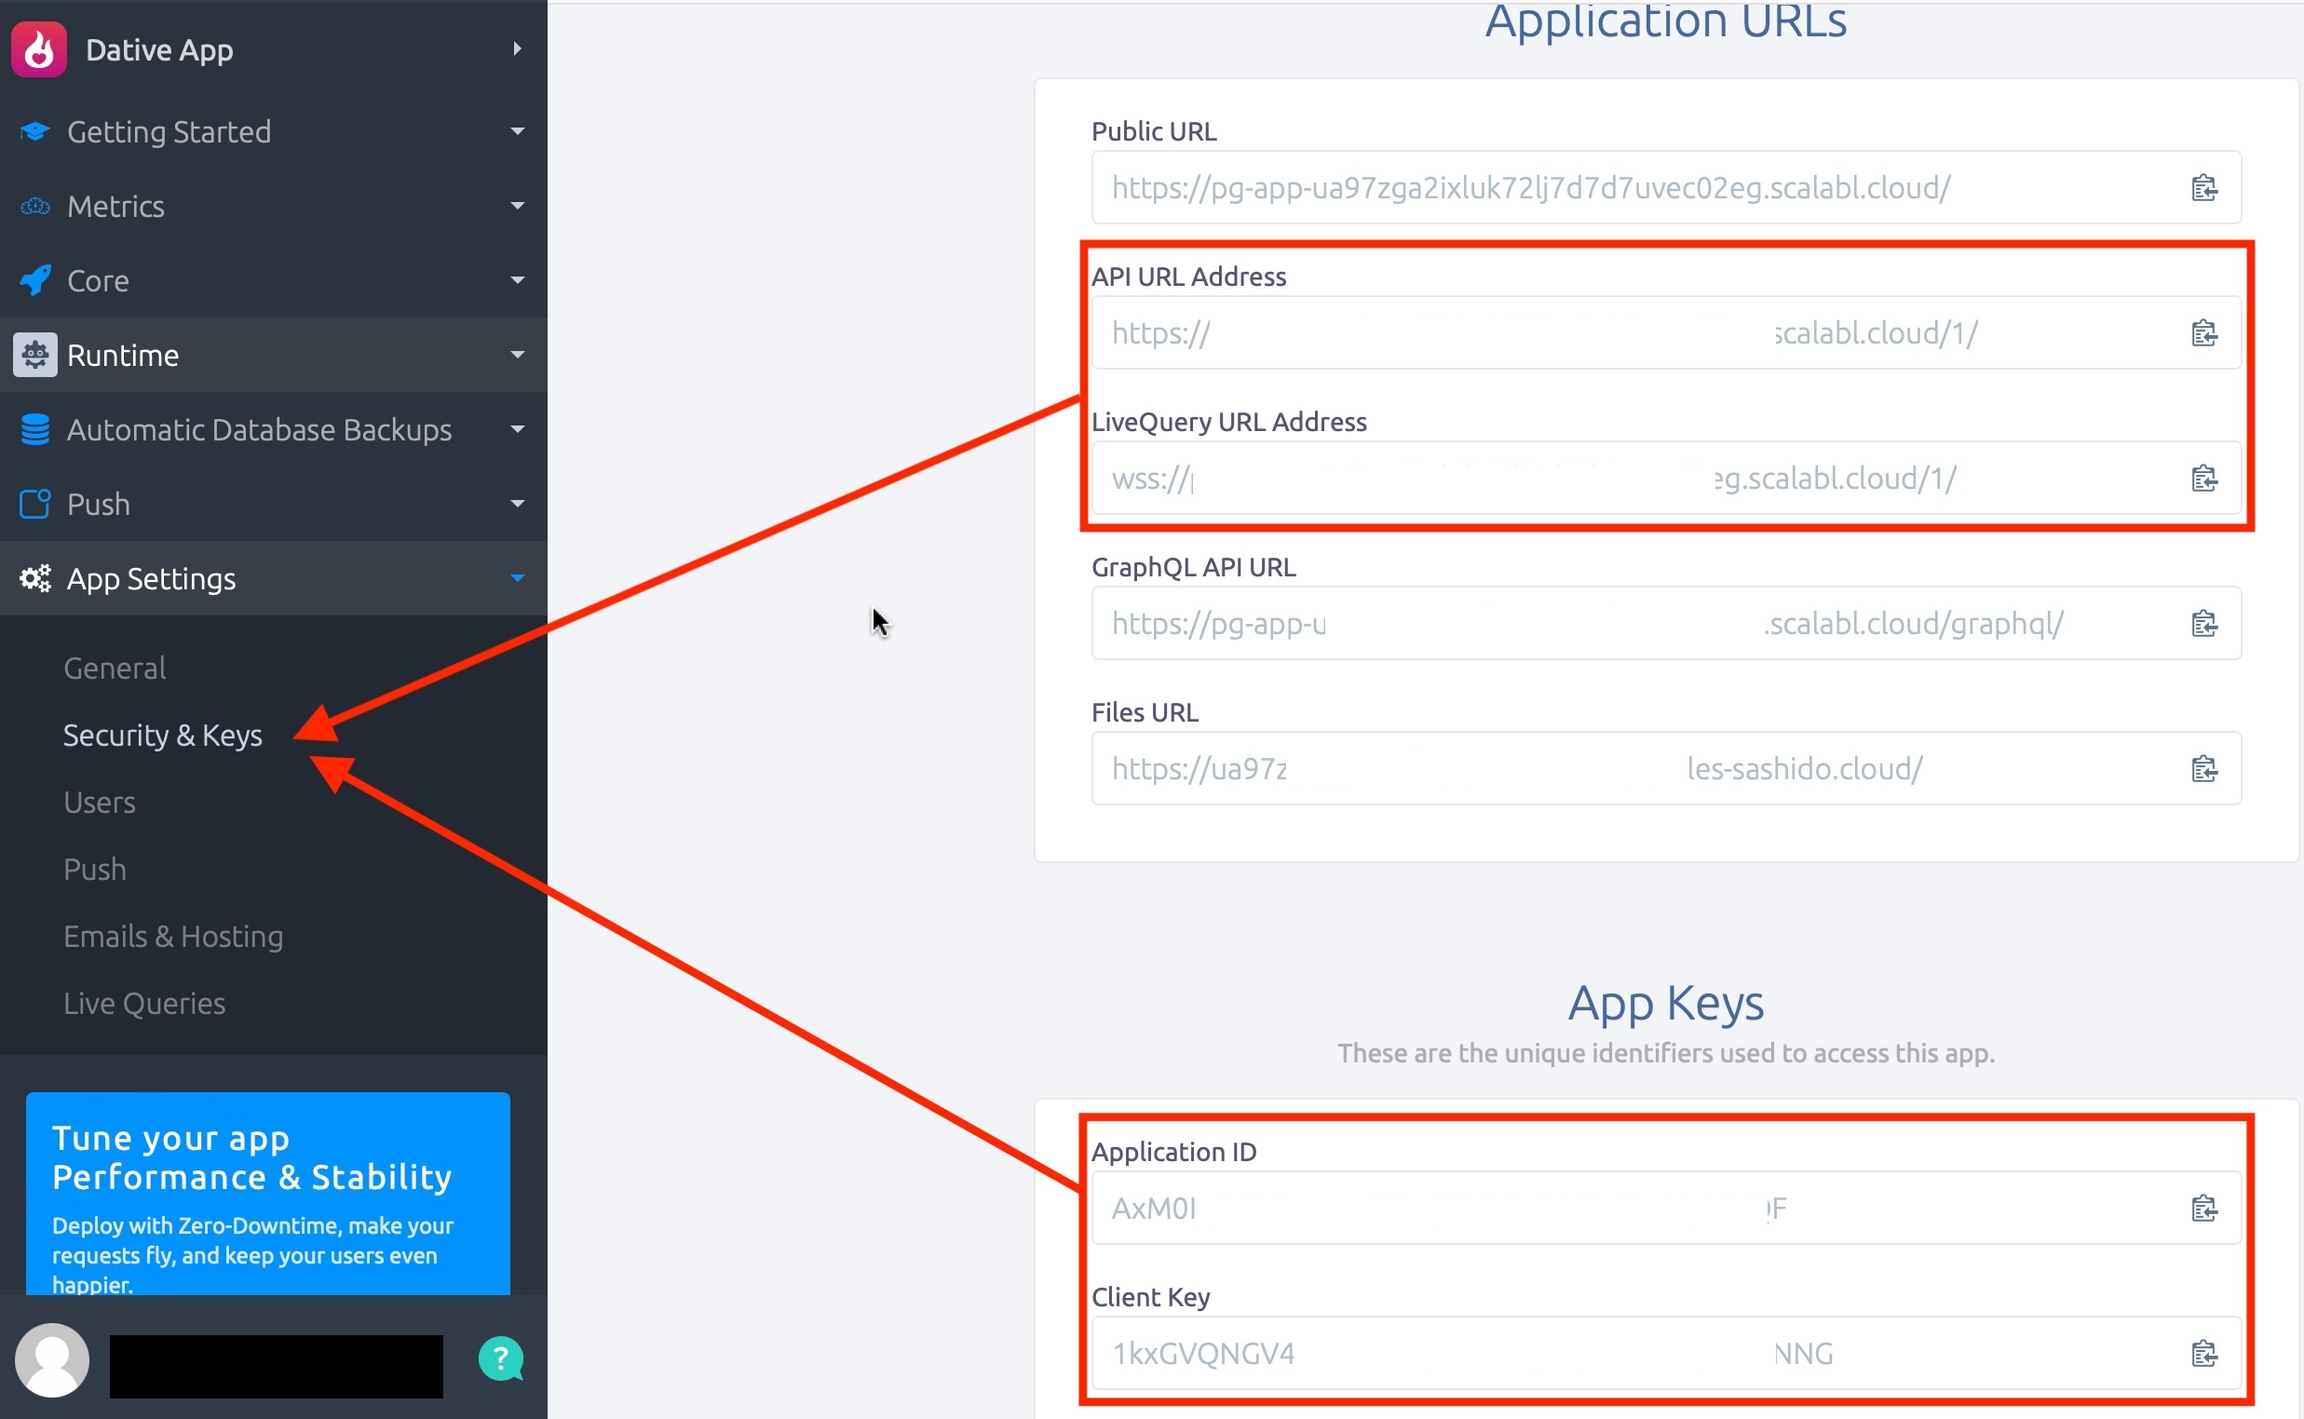Copy the GraphQL API URL
Image resolution: width=2304 pixels, height=1419 pixels.
click(2204, 624)
